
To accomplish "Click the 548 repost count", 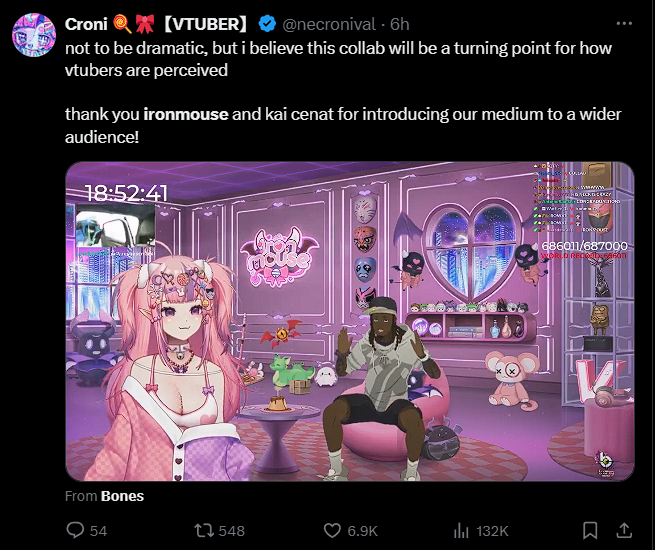I will (x=231, y=531).
